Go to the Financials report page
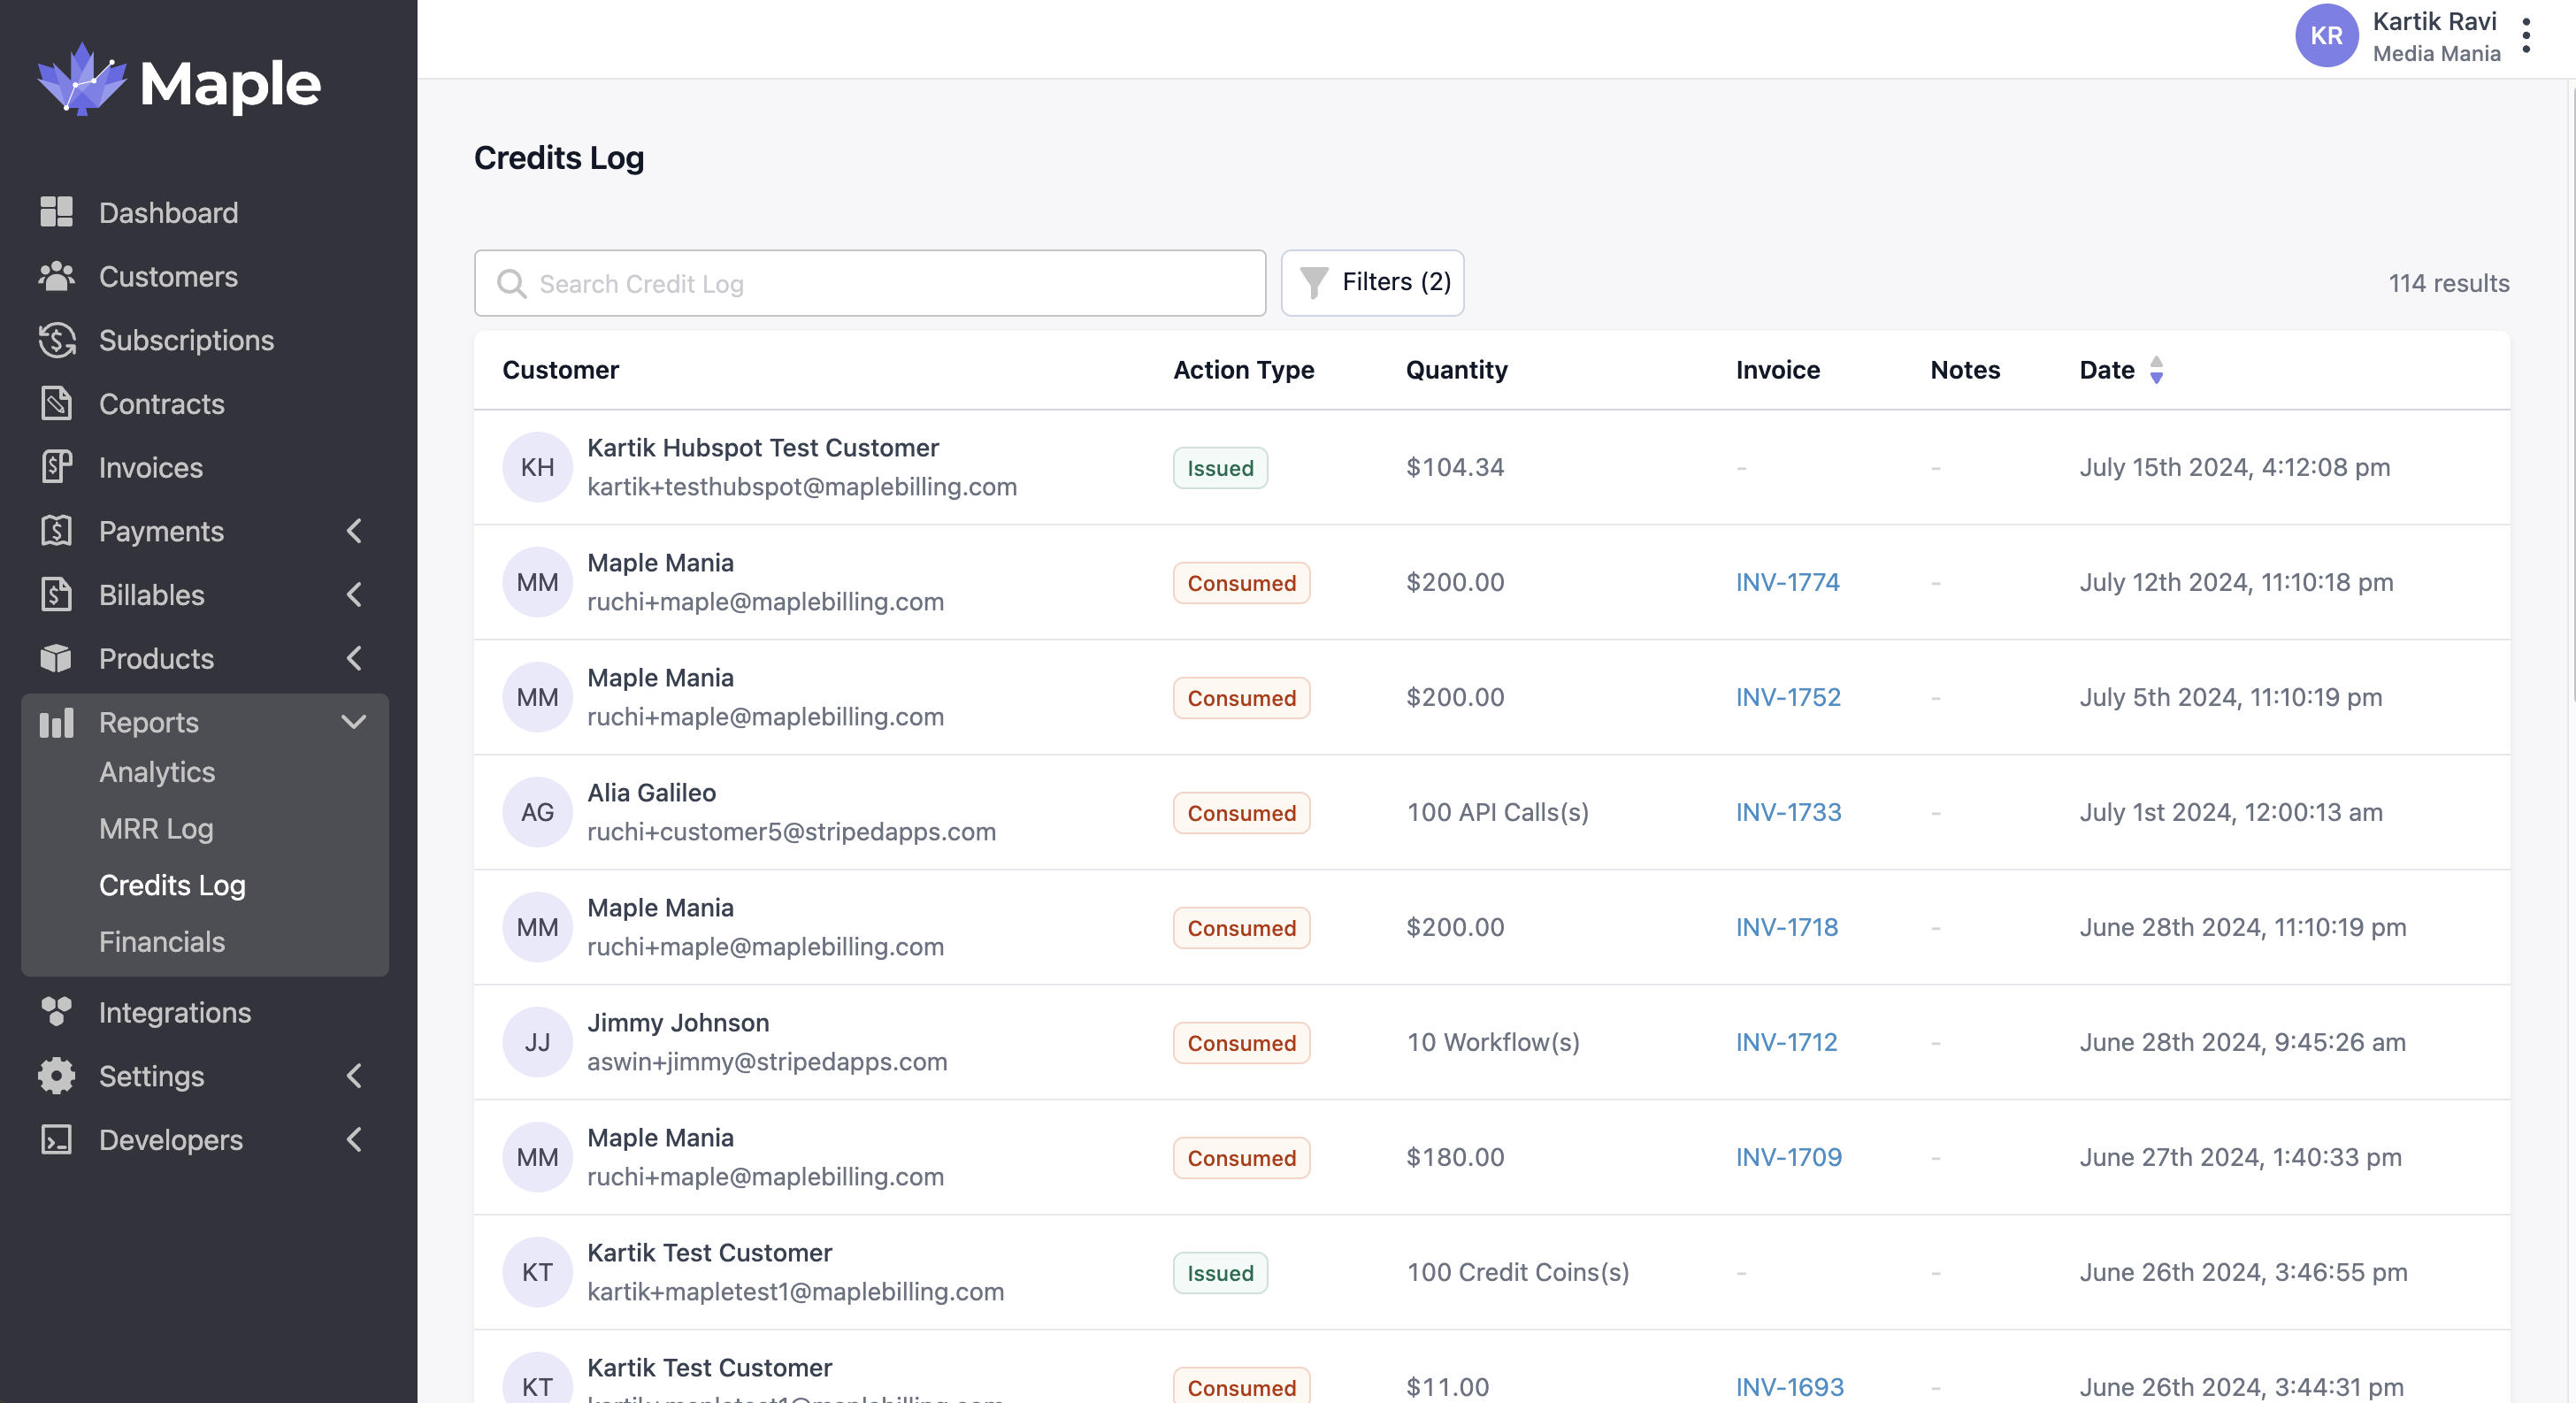Screen dimensions: 2576x1403 [x=162, y=942]
